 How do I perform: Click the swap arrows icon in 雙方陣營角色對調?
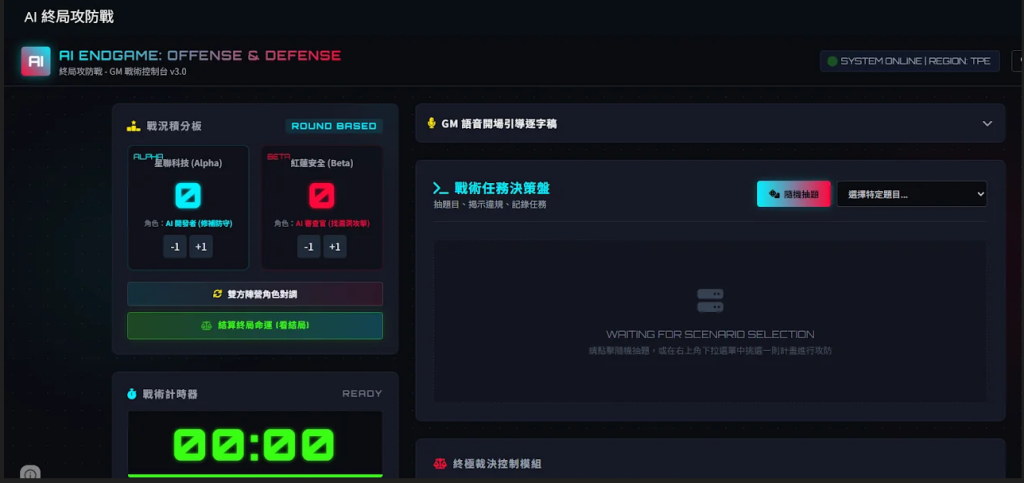point(217,294)
